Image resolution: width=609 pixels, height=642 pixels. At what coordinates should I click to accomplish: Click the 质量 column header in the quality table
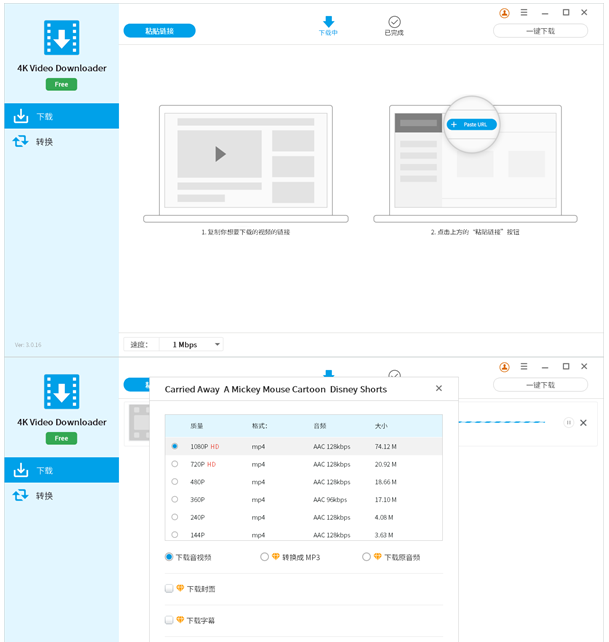(x=197, y=426)
